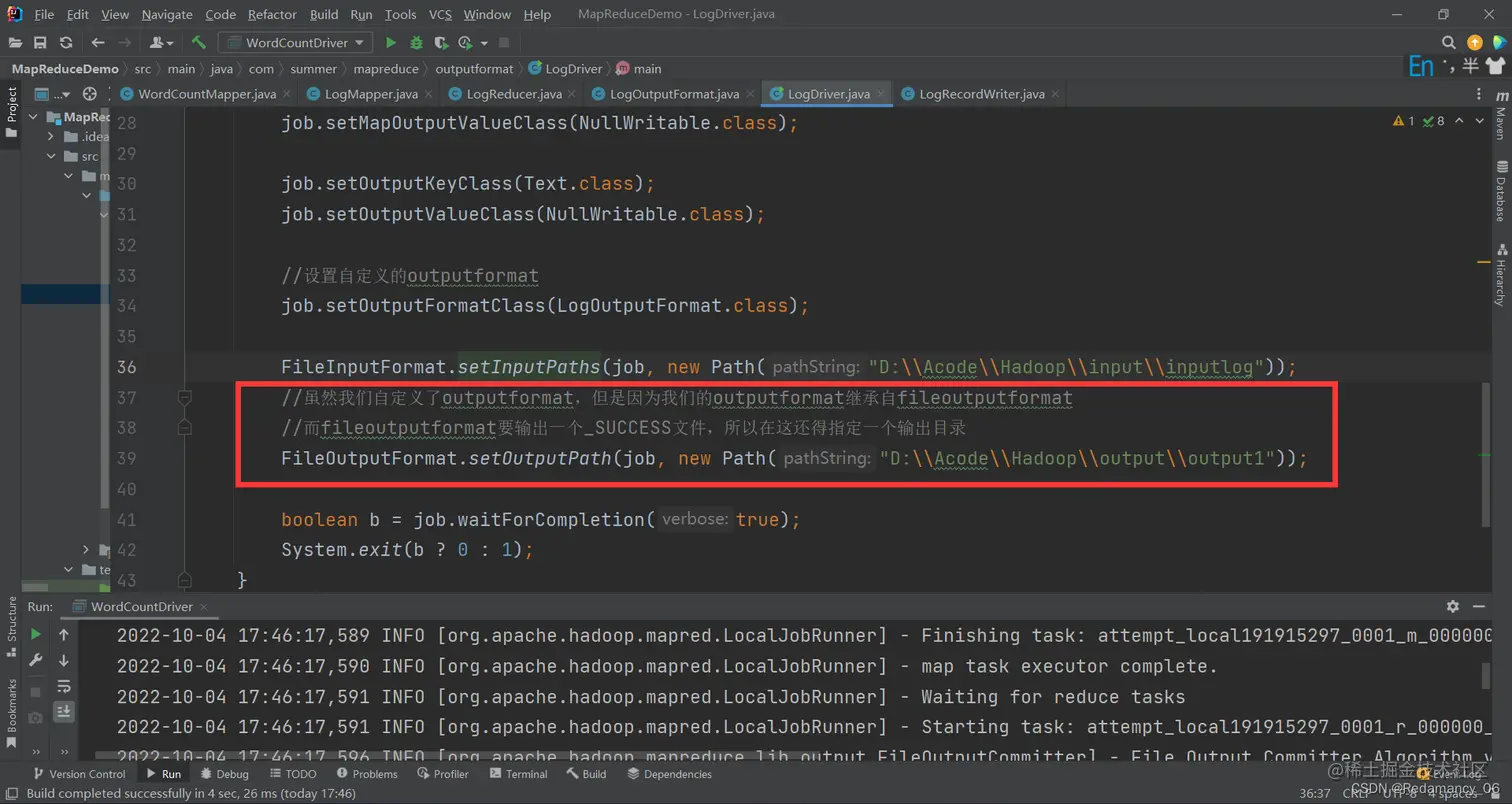
Task: Start debugging with the bug icon
Action: tap(416, 43)
